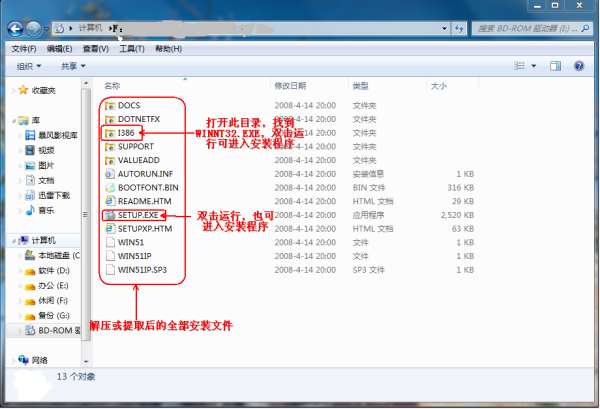
Task: Select the I386 folder icon
Action: point(110,133)
